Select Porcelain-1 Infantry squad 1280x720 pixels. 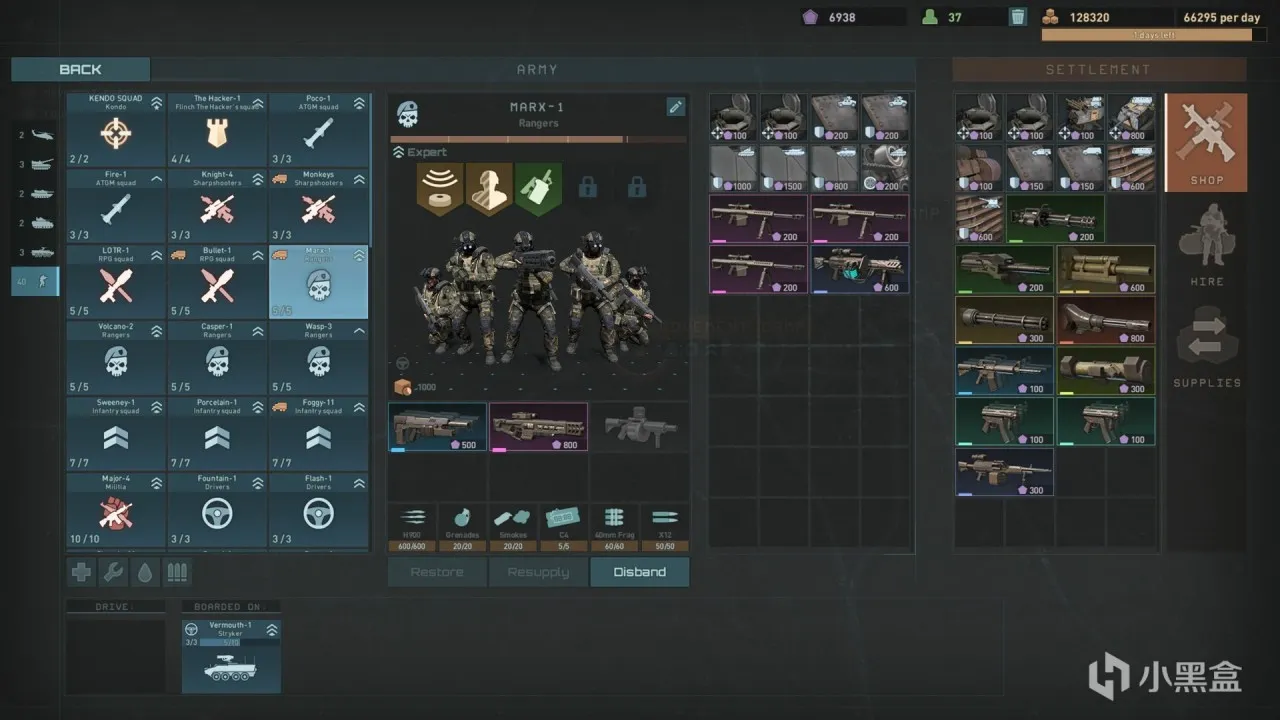point(217,434)
